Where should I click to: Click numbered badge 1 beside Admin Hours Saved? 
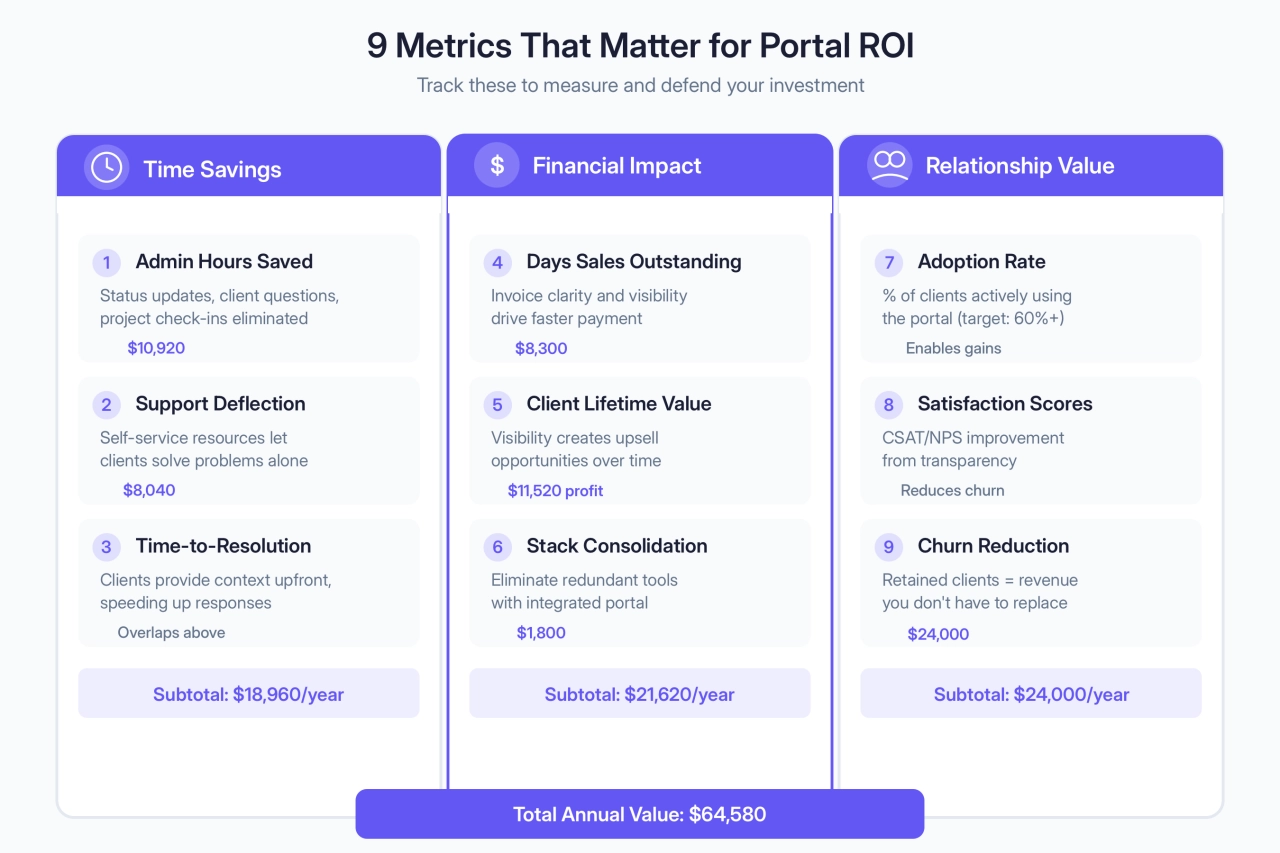106,262
